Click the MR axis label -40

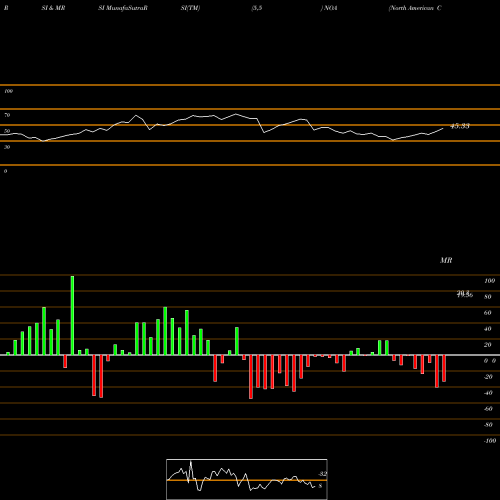coord(488,393)
